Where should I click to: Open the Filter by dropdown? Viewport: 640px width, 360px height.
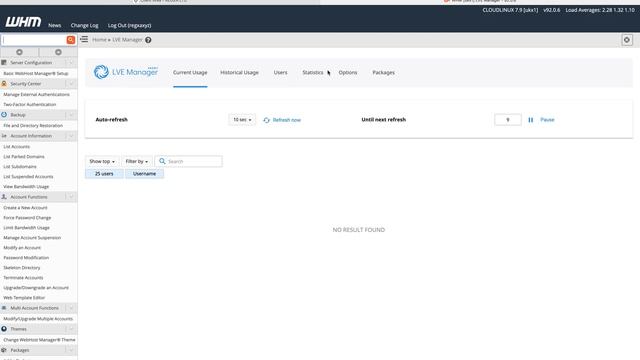(137, 161)
